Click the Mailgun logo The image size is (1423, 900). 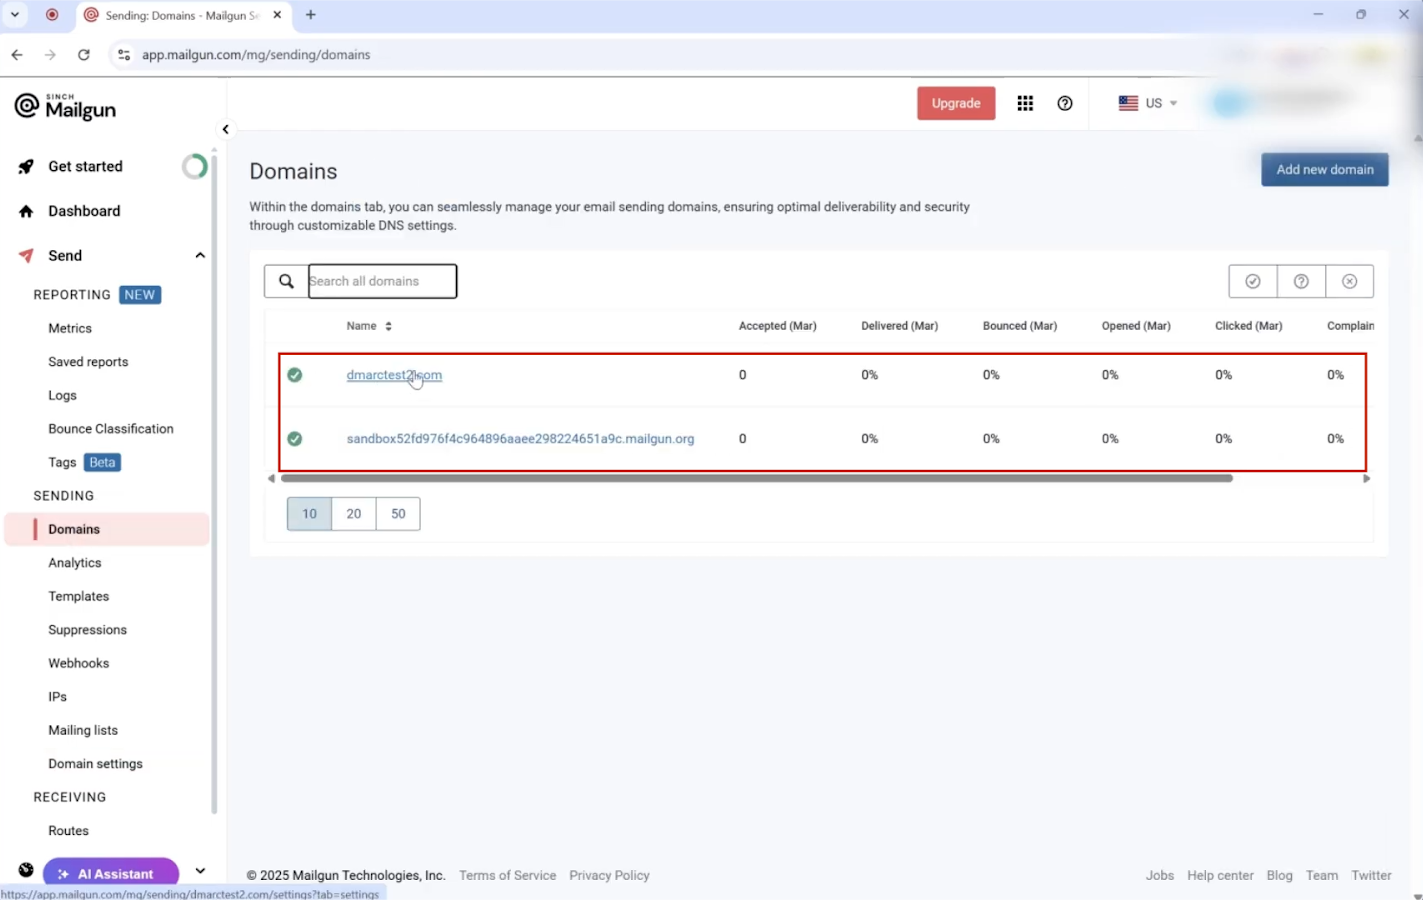point(66,107)
